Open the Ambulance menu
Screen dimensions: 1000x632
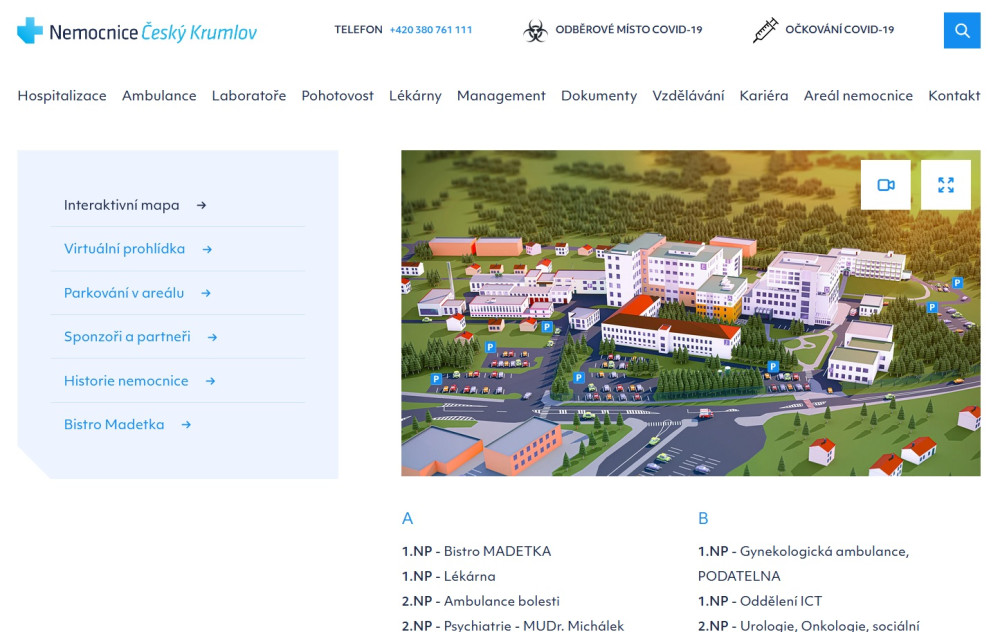coord(159,96)
